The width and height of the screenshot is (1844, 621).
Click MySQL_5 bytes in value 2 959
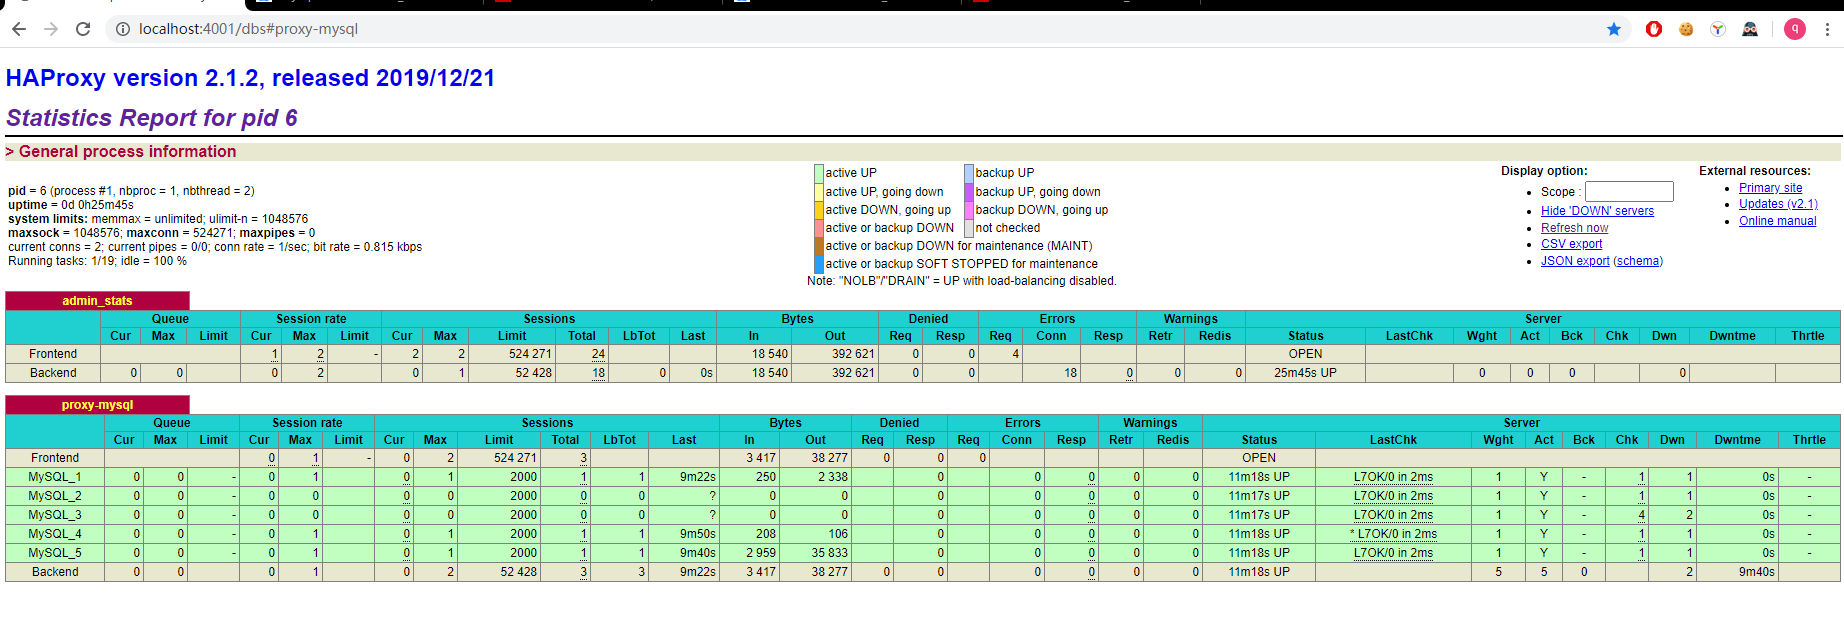(760, 553)
